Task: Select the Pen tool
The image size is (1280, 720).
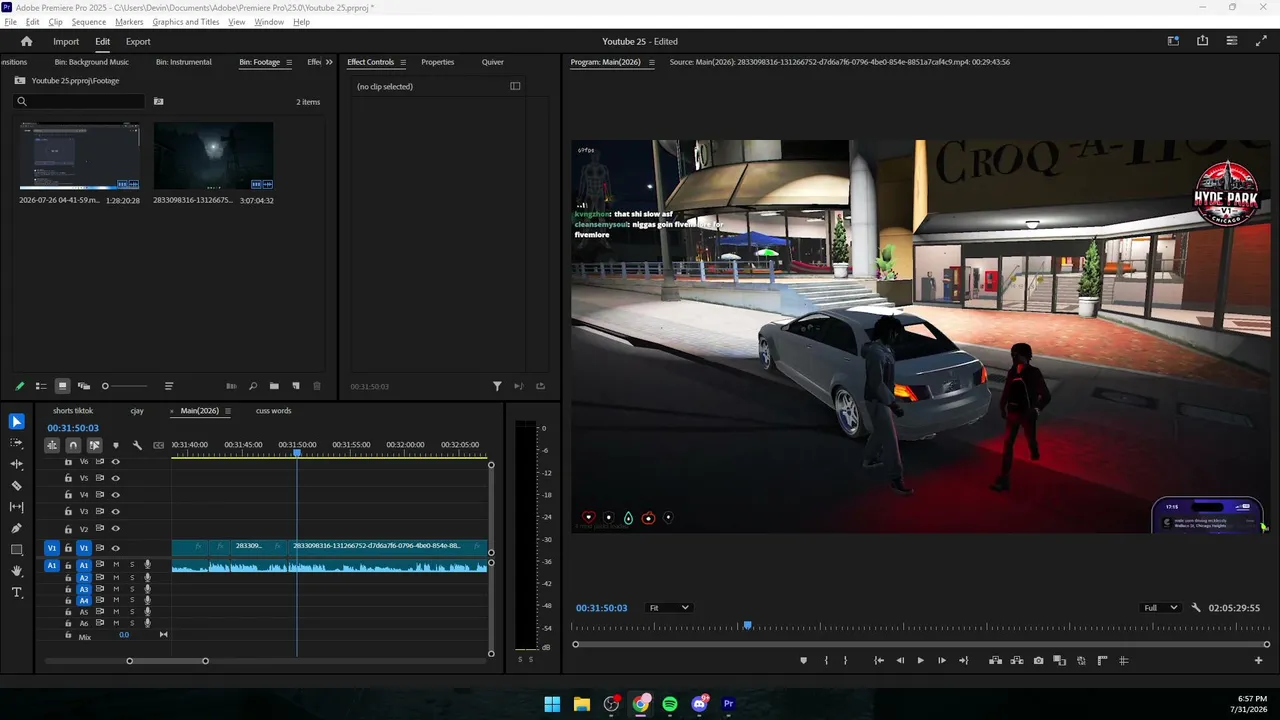Action: point(16,528)
